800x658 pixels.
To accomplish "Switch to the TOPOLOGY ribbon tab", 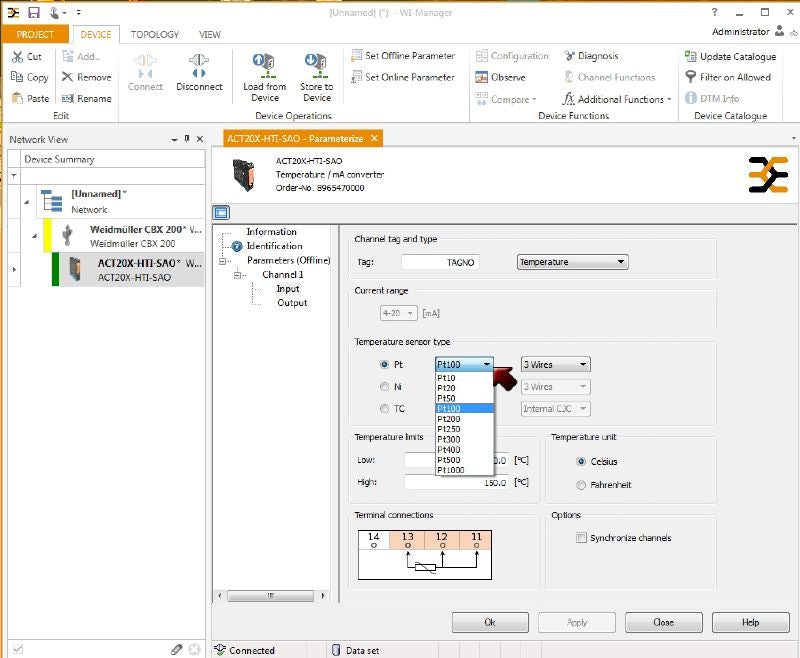I will pos(154,34).
